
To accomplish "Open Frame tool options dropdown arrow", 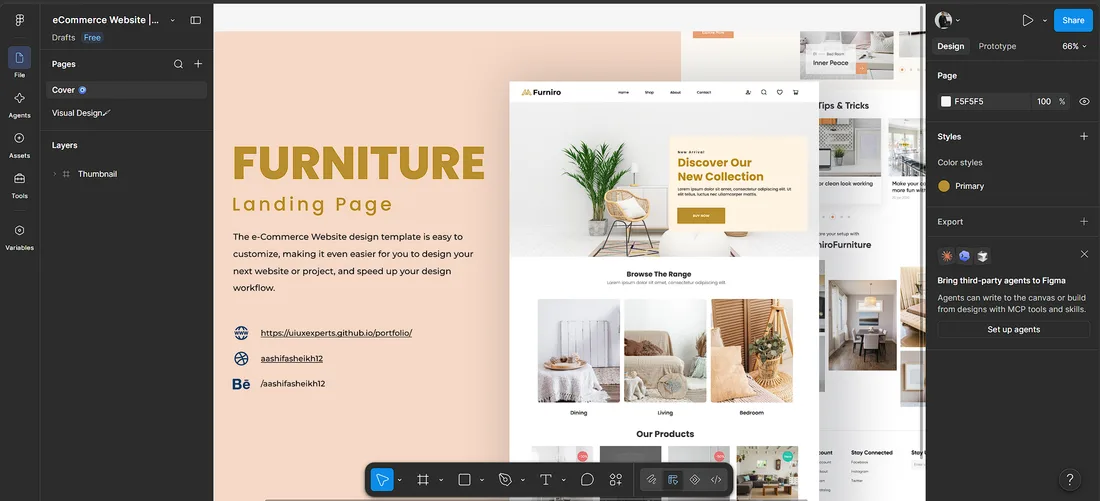I will 441,480.
